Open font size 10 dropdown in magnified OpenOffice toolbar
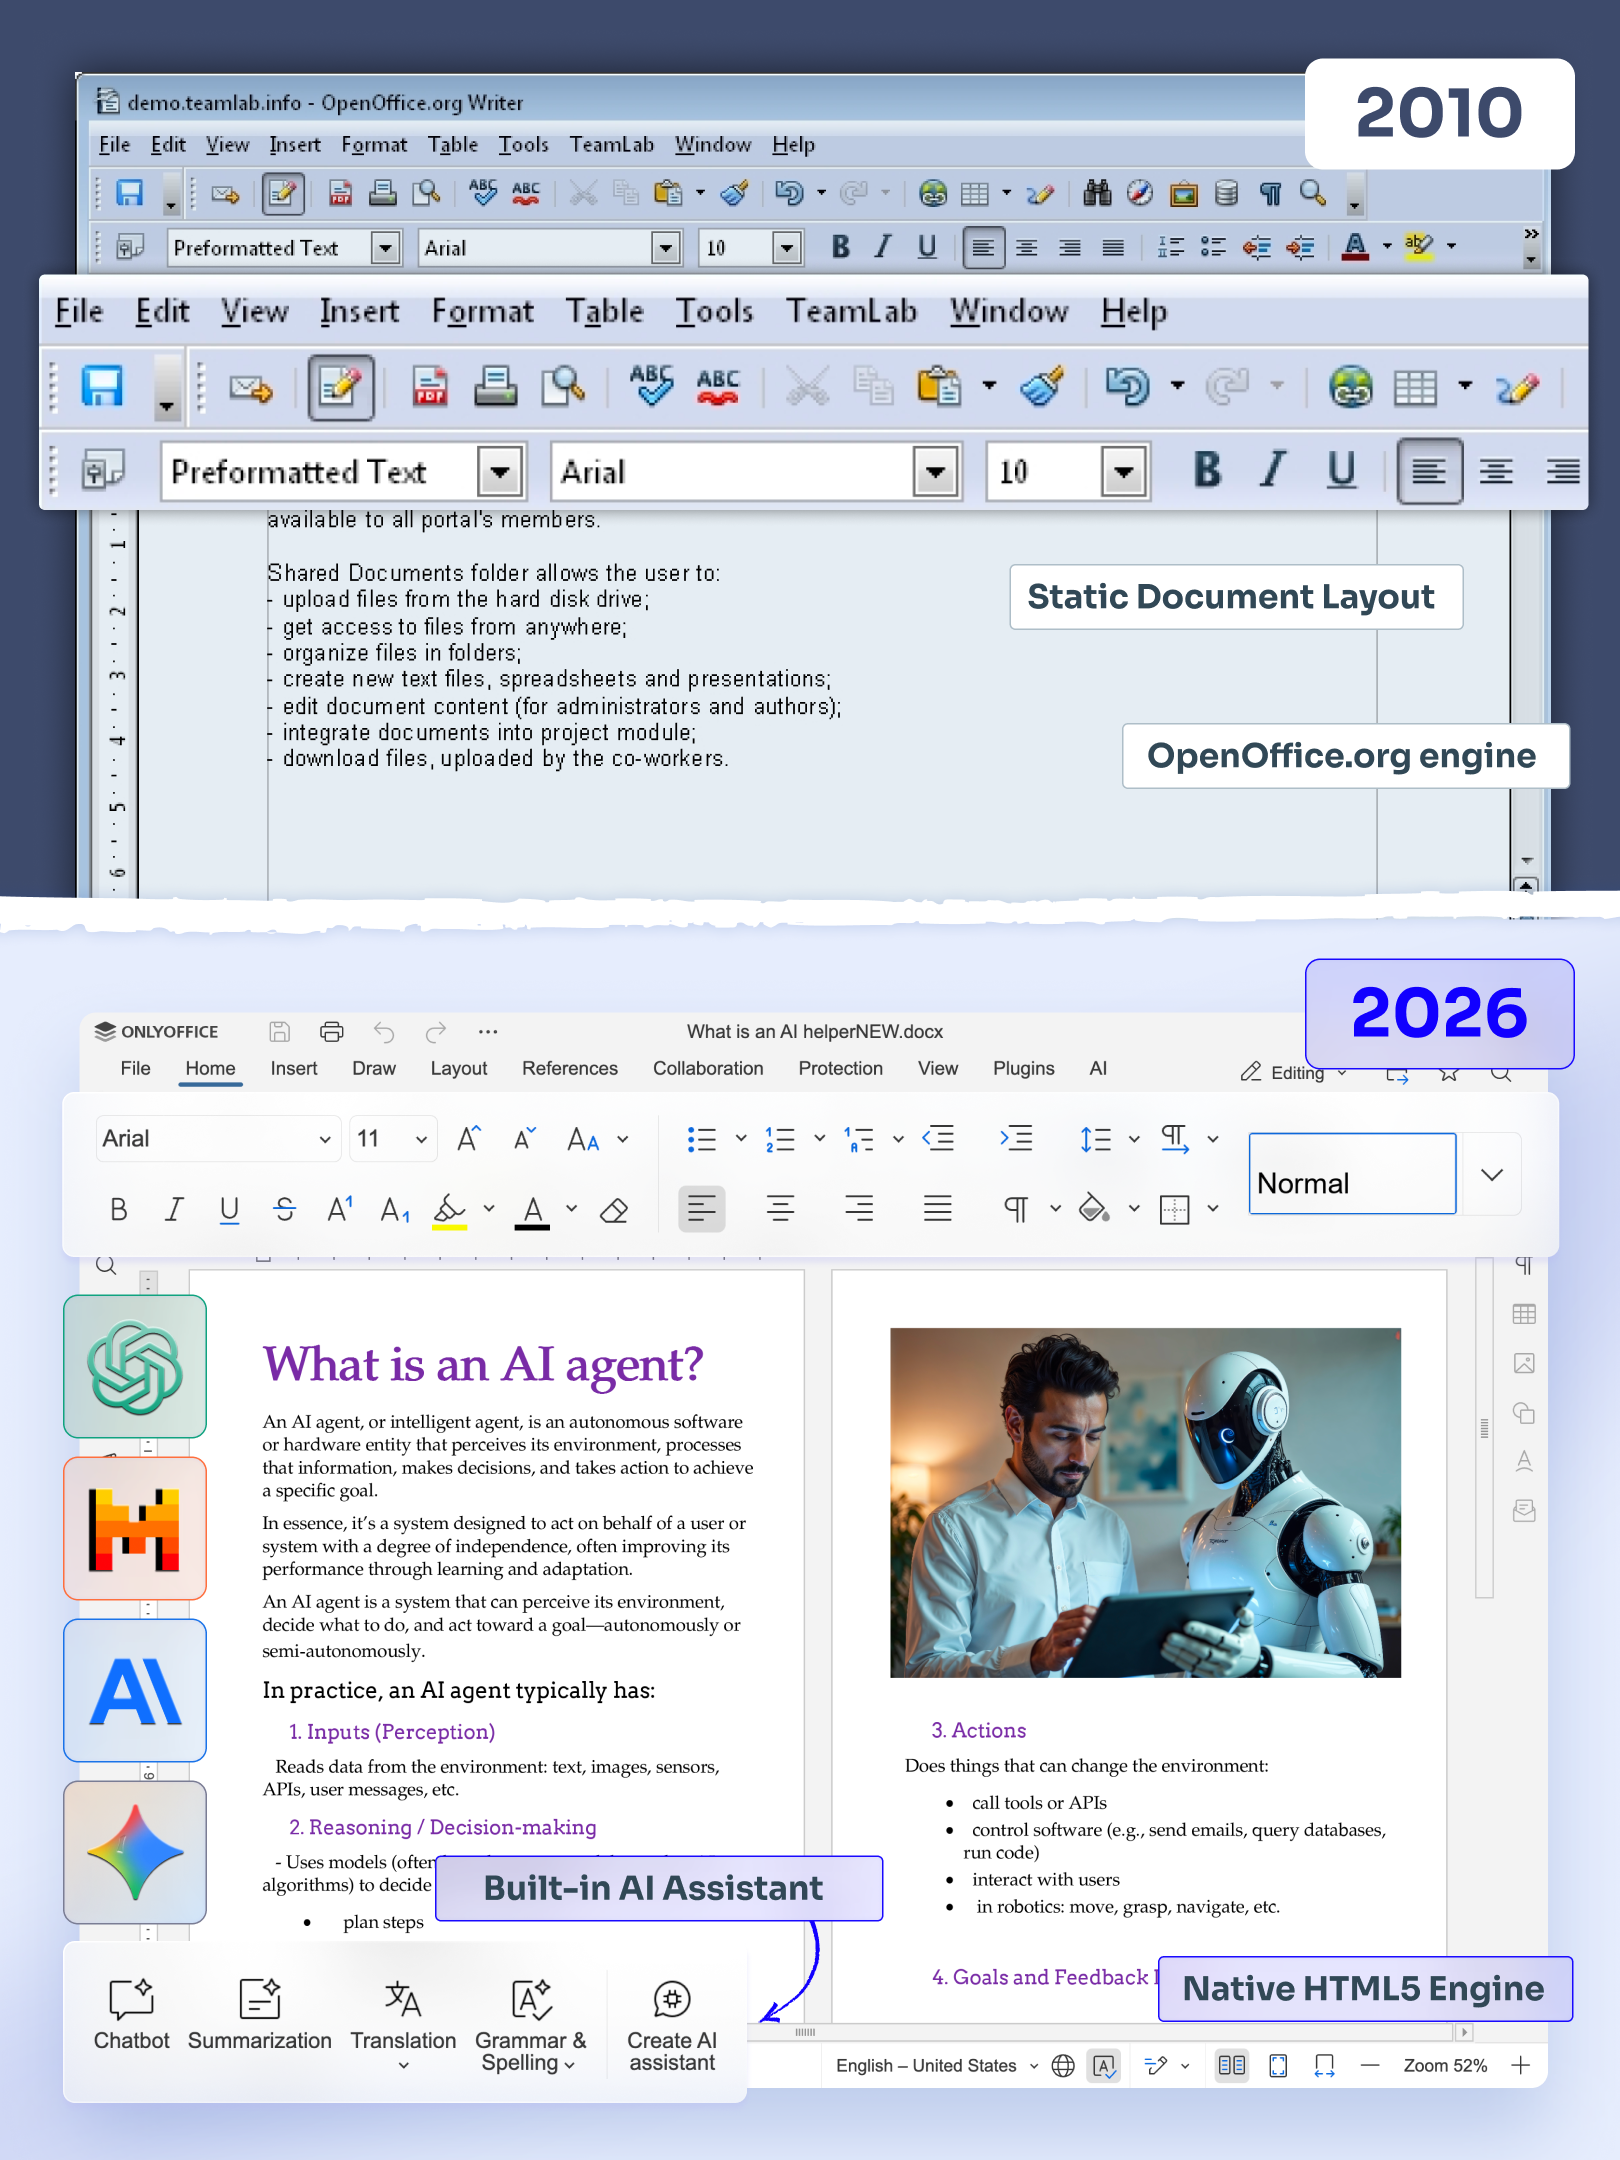Screen dimensions: 1620x2160 (x=1124, y=472)
